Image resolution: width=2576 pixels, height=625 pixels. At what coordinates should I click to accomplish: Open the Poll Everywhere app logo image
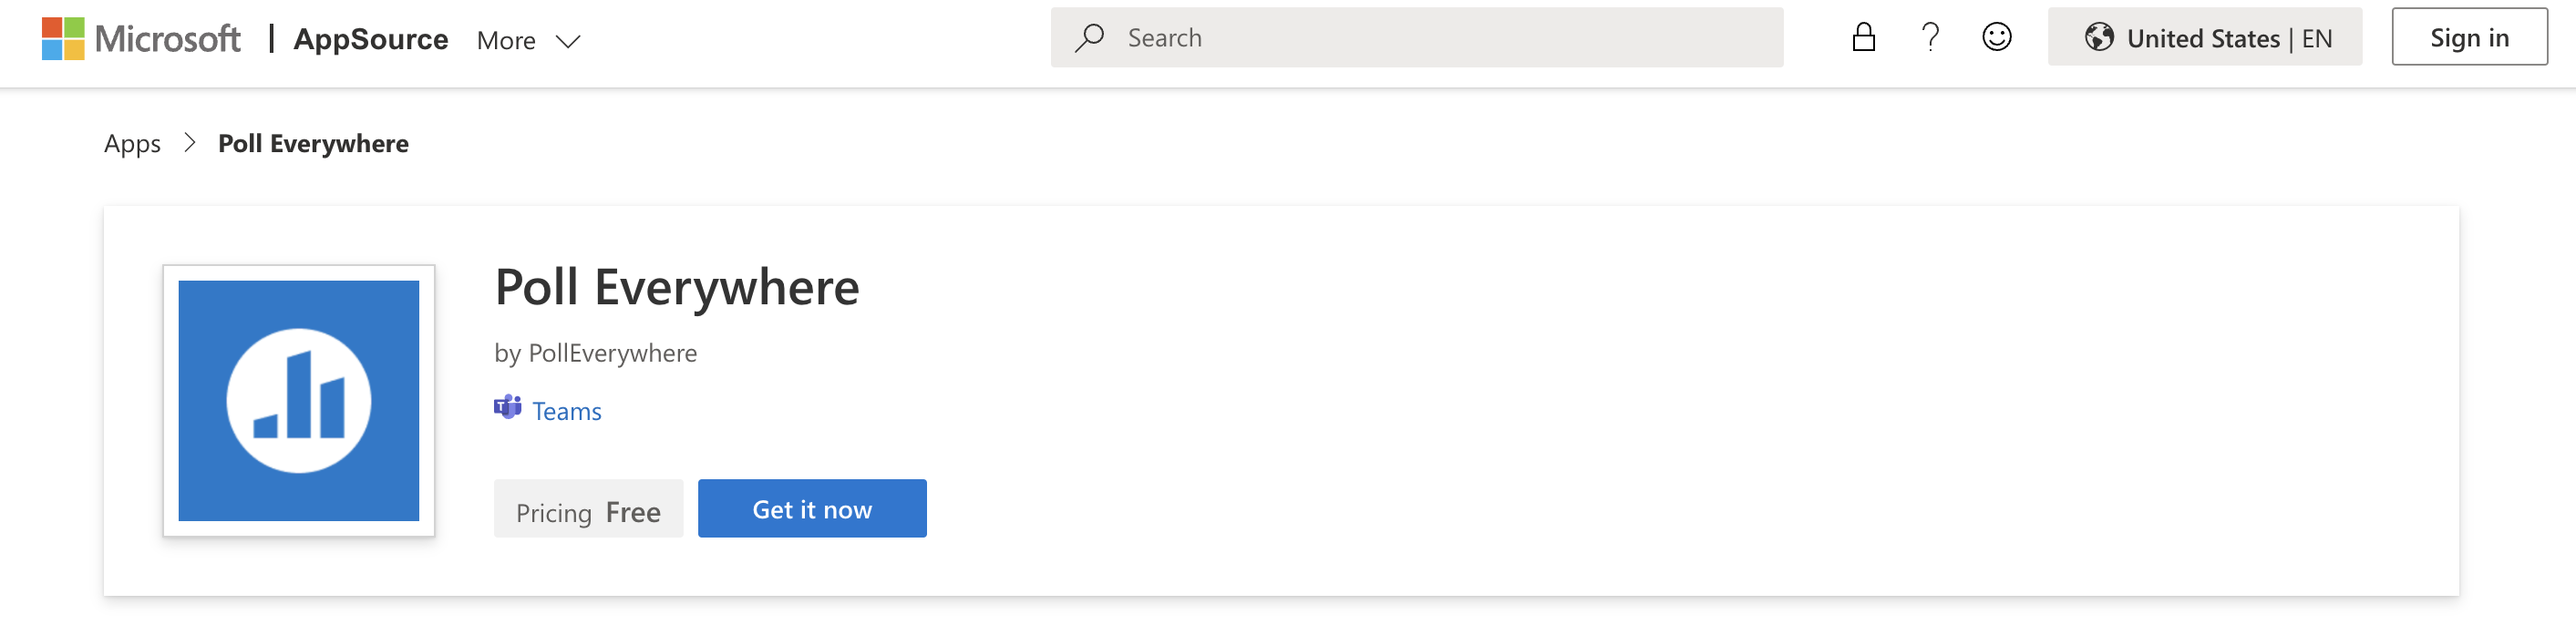click(x=299, y=401)
